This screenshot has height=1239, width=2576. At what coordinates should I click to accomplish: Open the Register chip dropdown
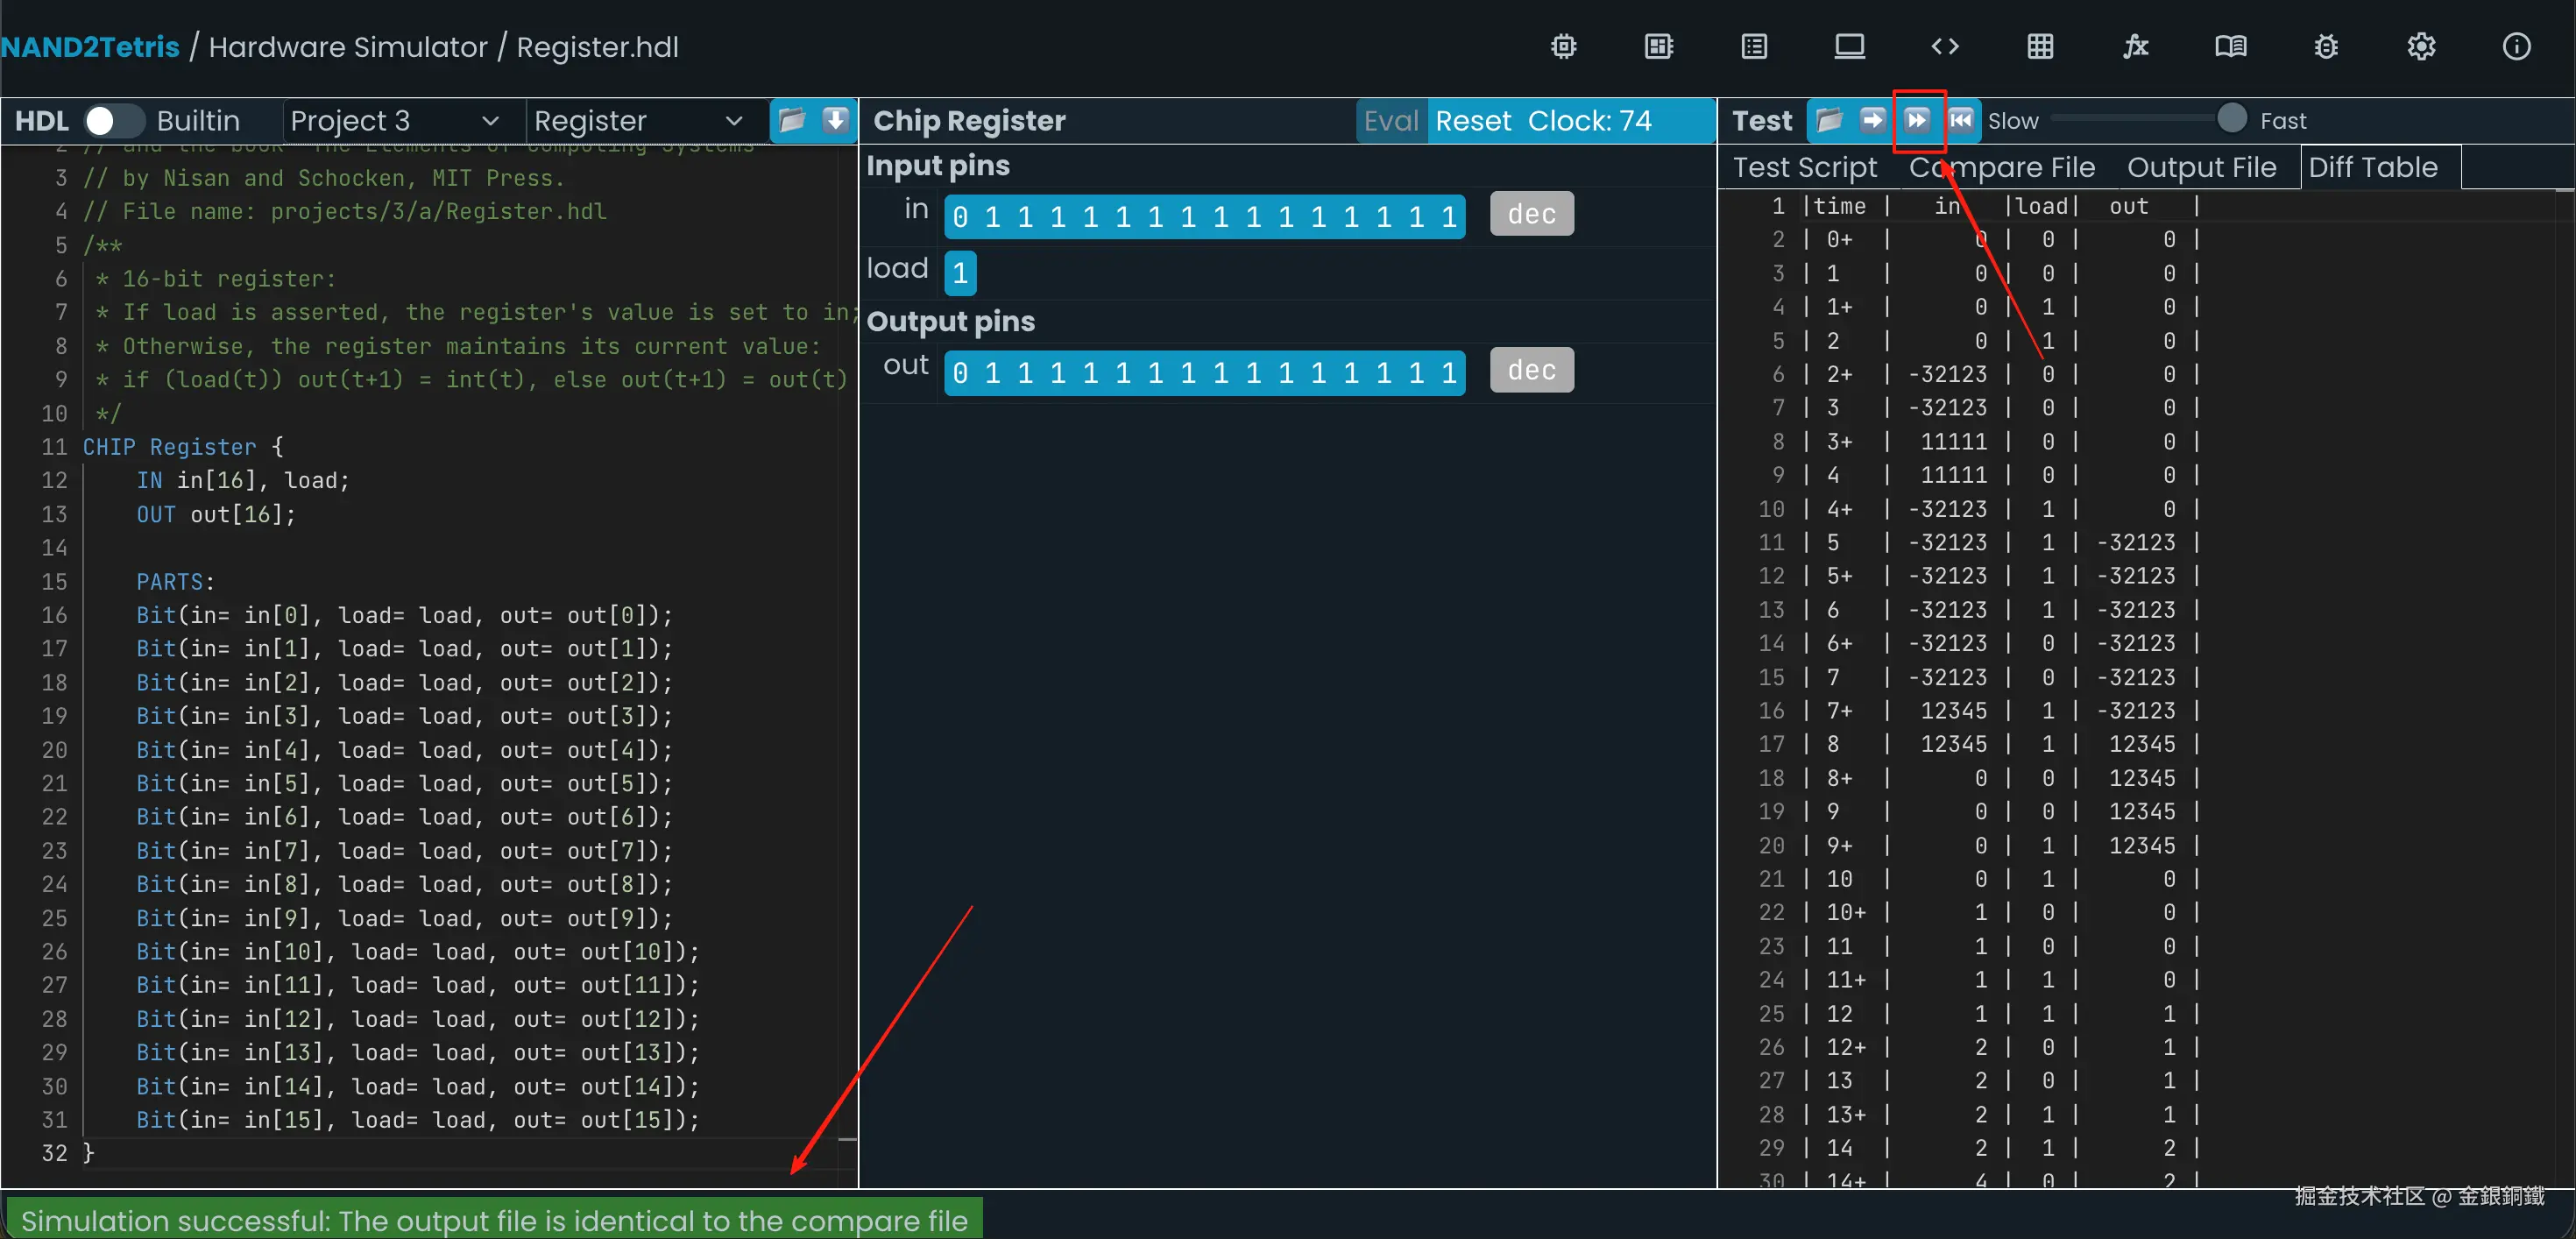(638, 121)
